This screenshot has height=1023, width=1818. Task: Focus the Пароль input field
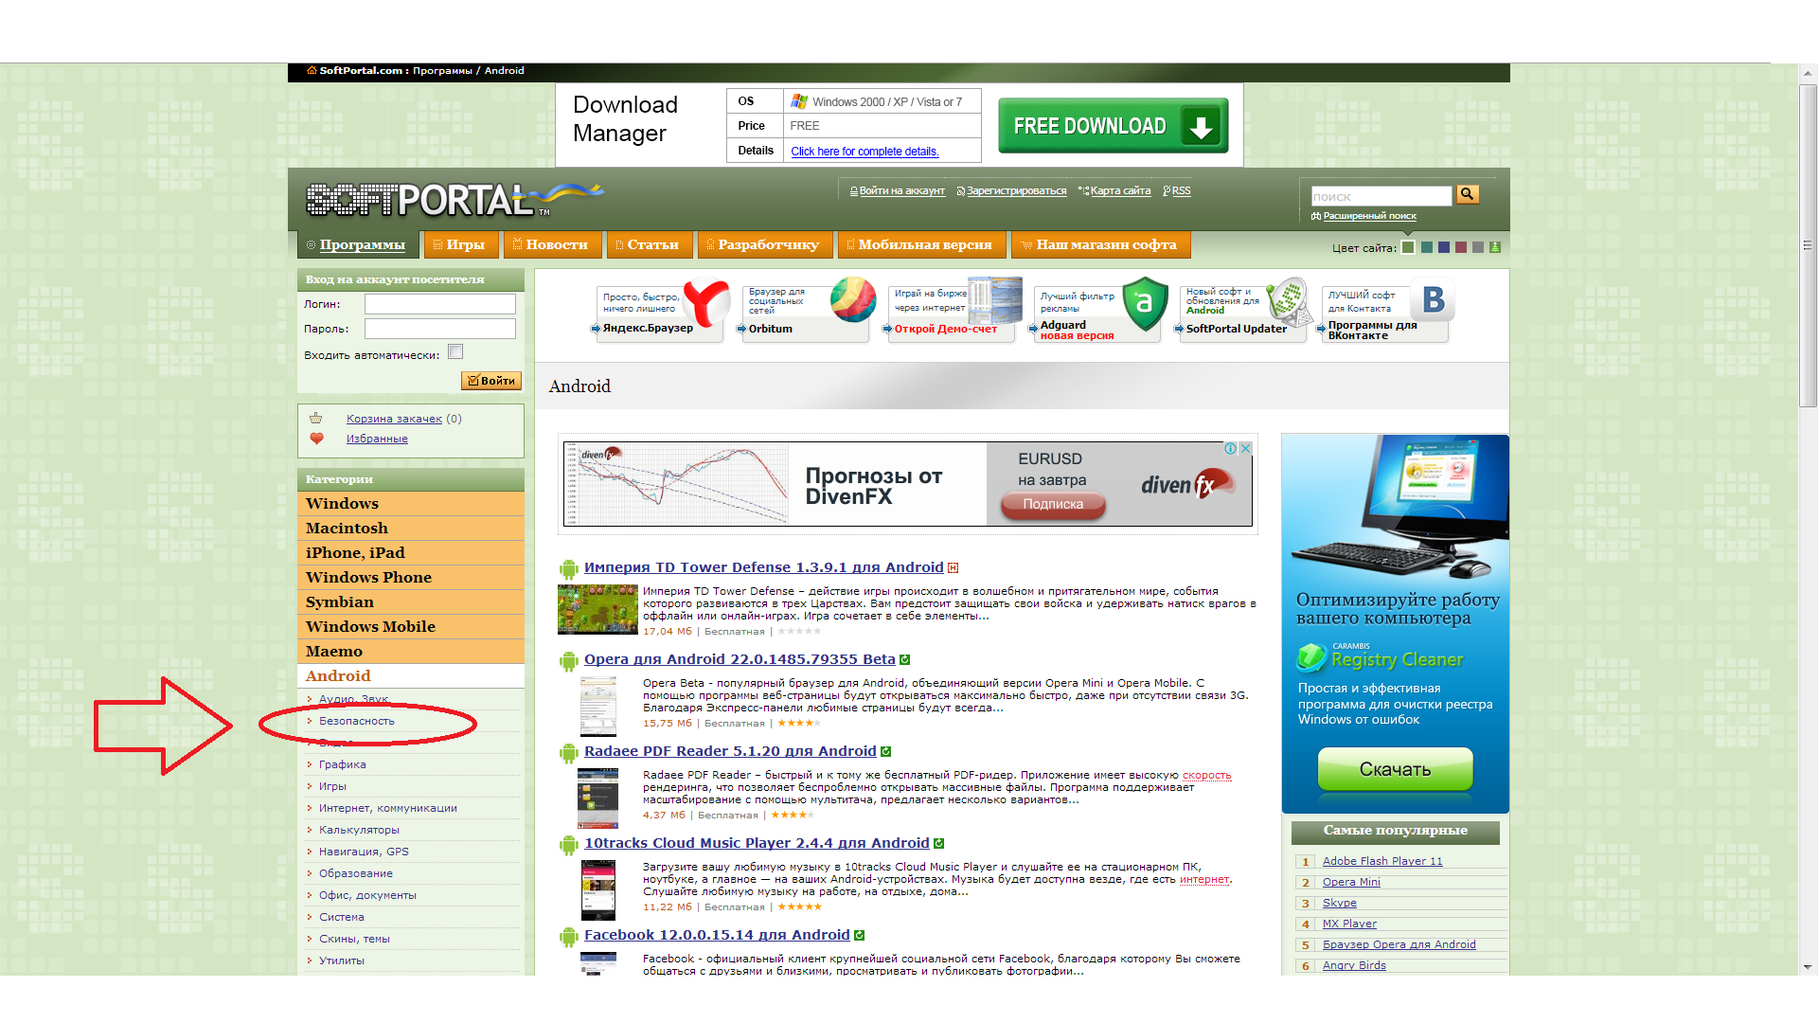(440, 328)
